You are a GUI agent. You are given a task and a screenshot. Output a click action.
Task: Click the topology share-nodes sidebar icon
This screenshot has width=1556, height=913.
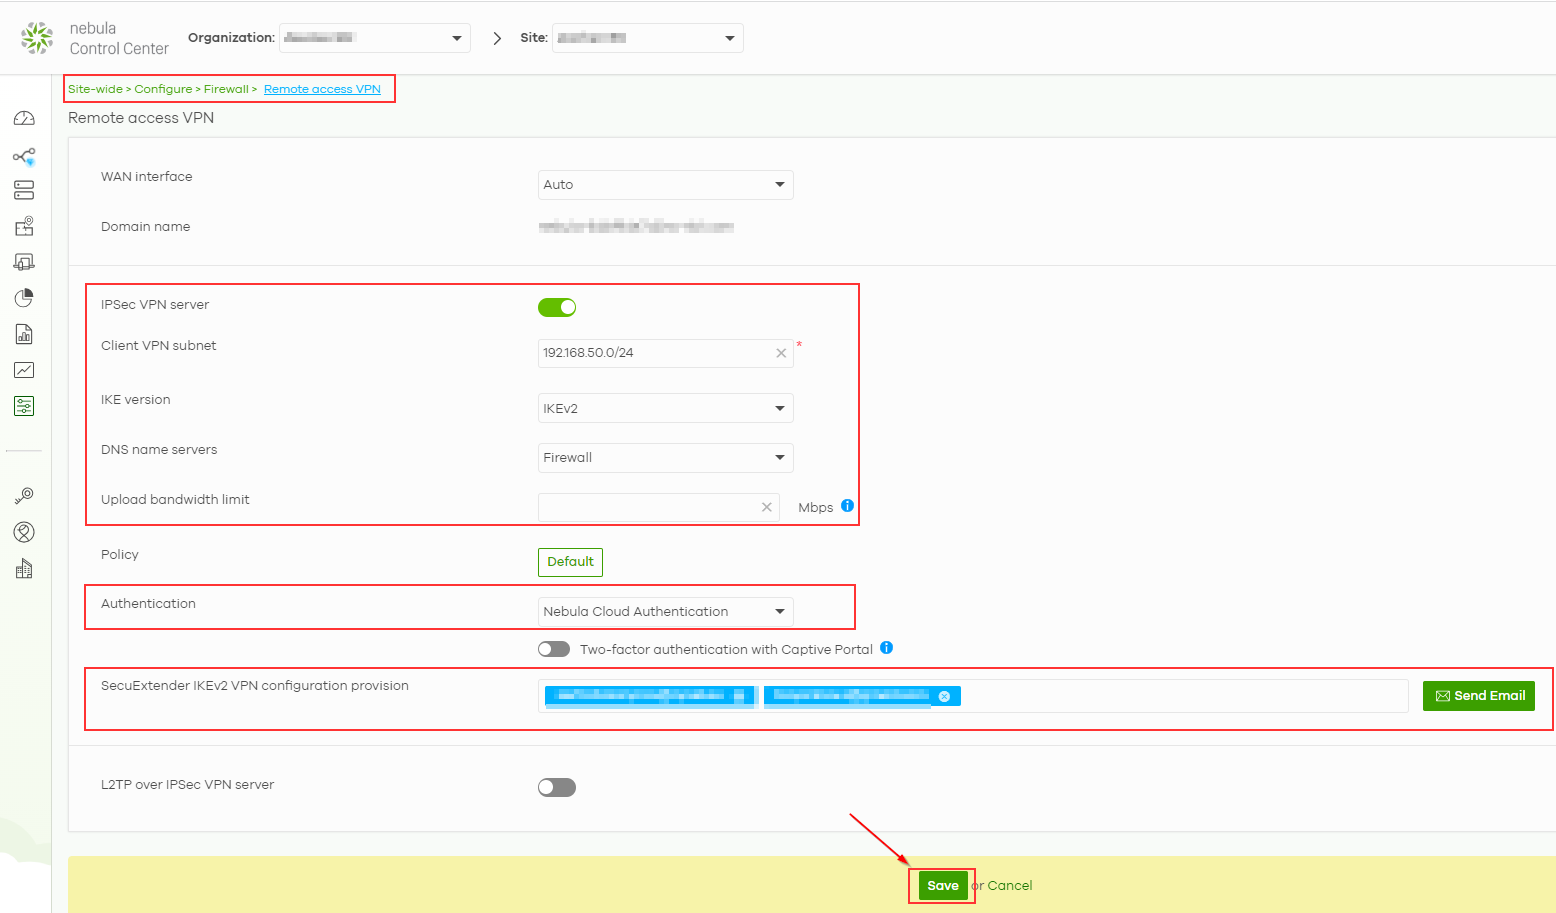24,156
